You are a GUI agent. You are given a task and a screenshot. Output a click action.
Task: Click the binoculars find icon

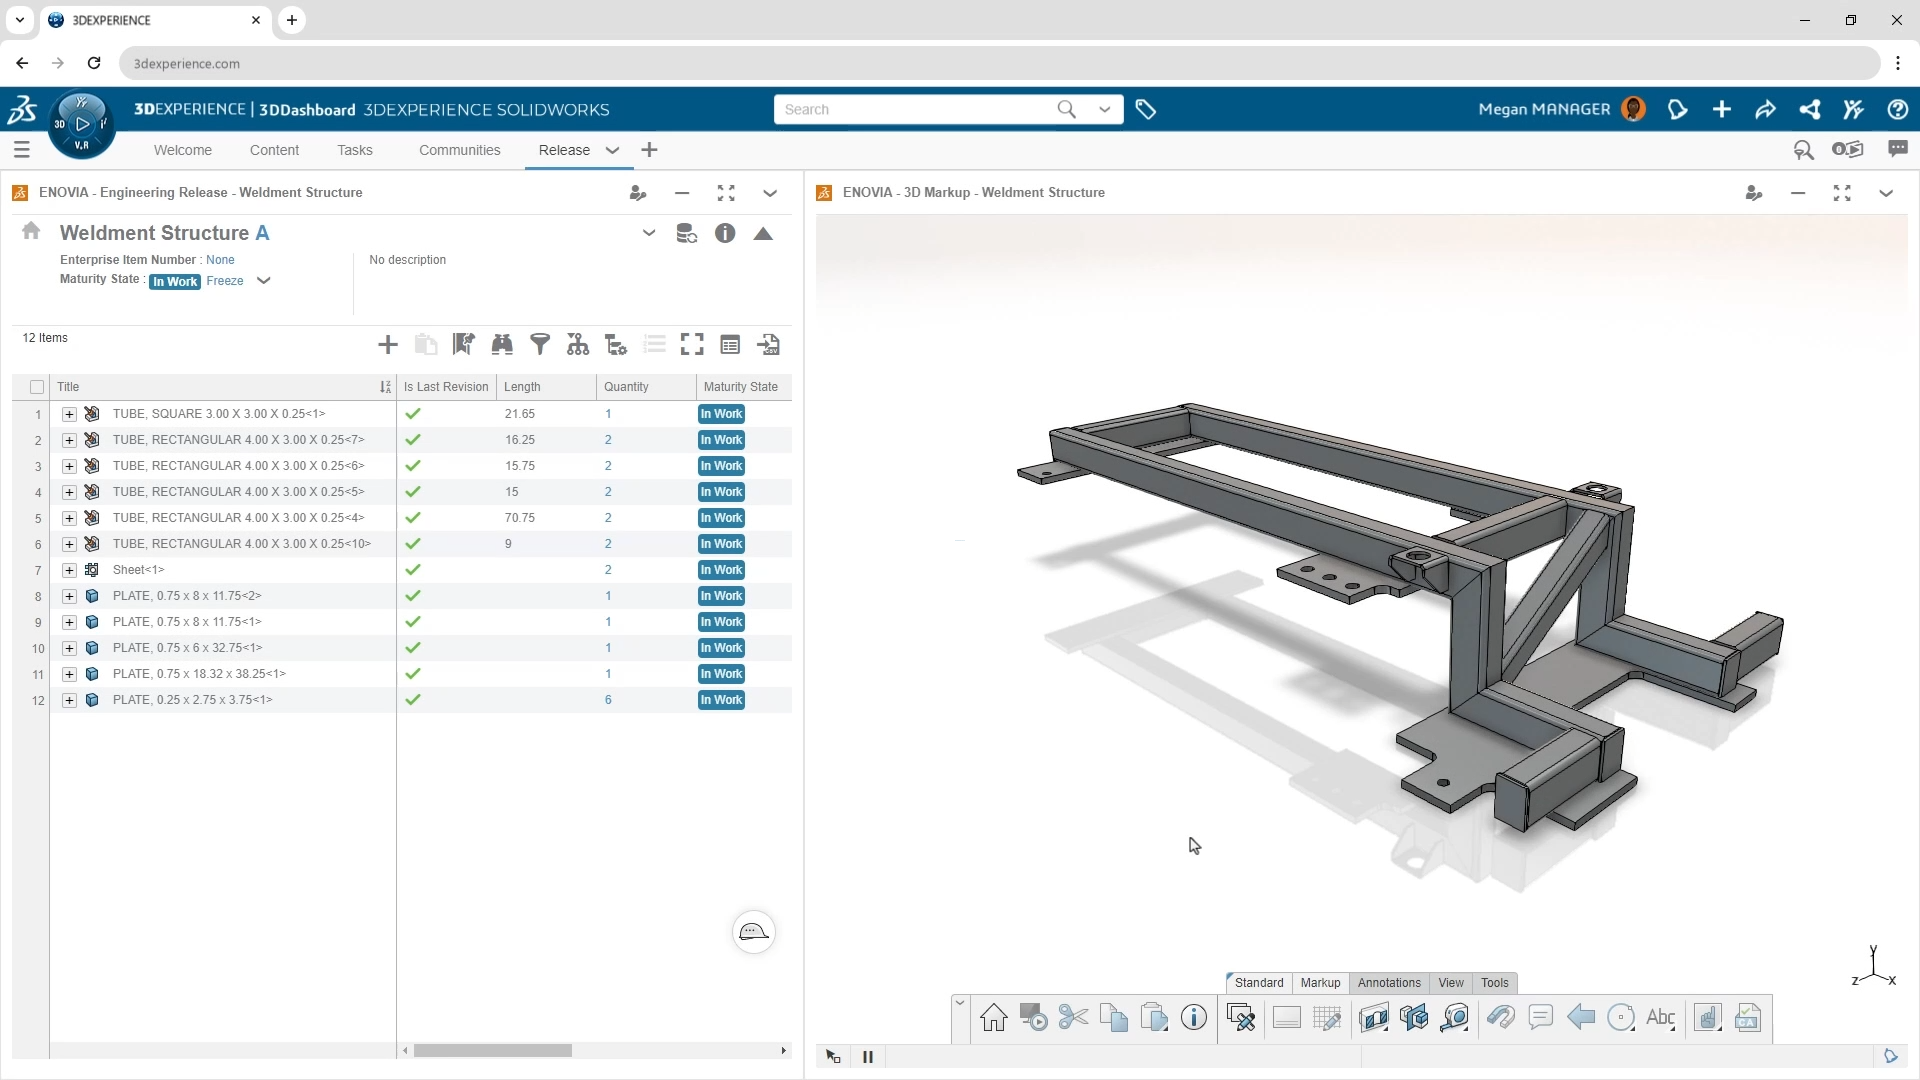502,345
